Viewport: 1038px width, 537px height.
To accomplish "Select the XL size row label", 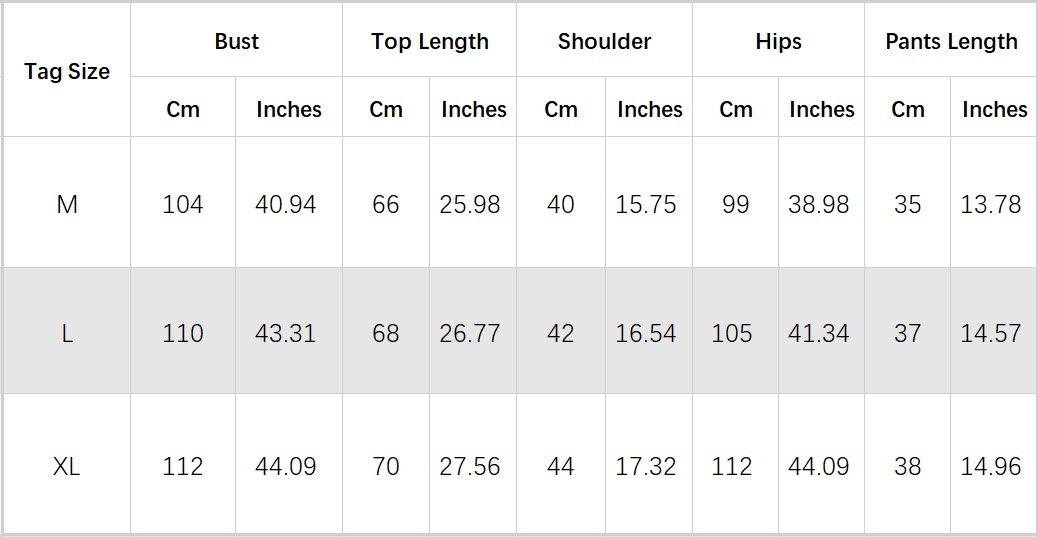I will 67,466.
